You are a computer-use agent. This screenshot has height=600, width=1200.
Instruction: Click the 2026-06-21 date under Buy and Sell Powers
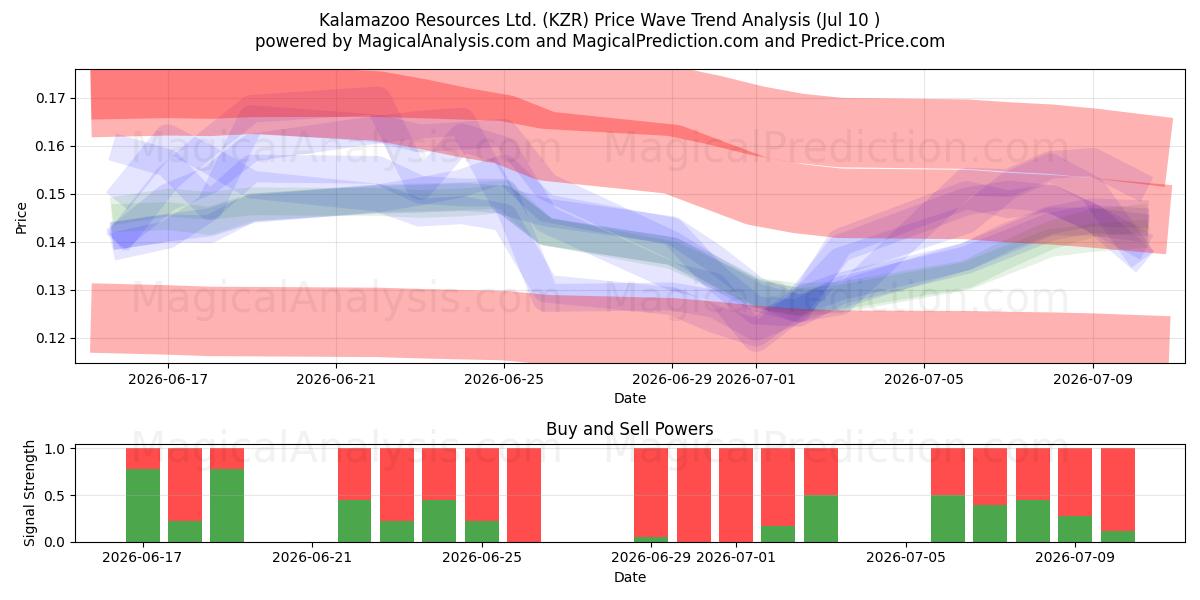[x=312, y=558]
